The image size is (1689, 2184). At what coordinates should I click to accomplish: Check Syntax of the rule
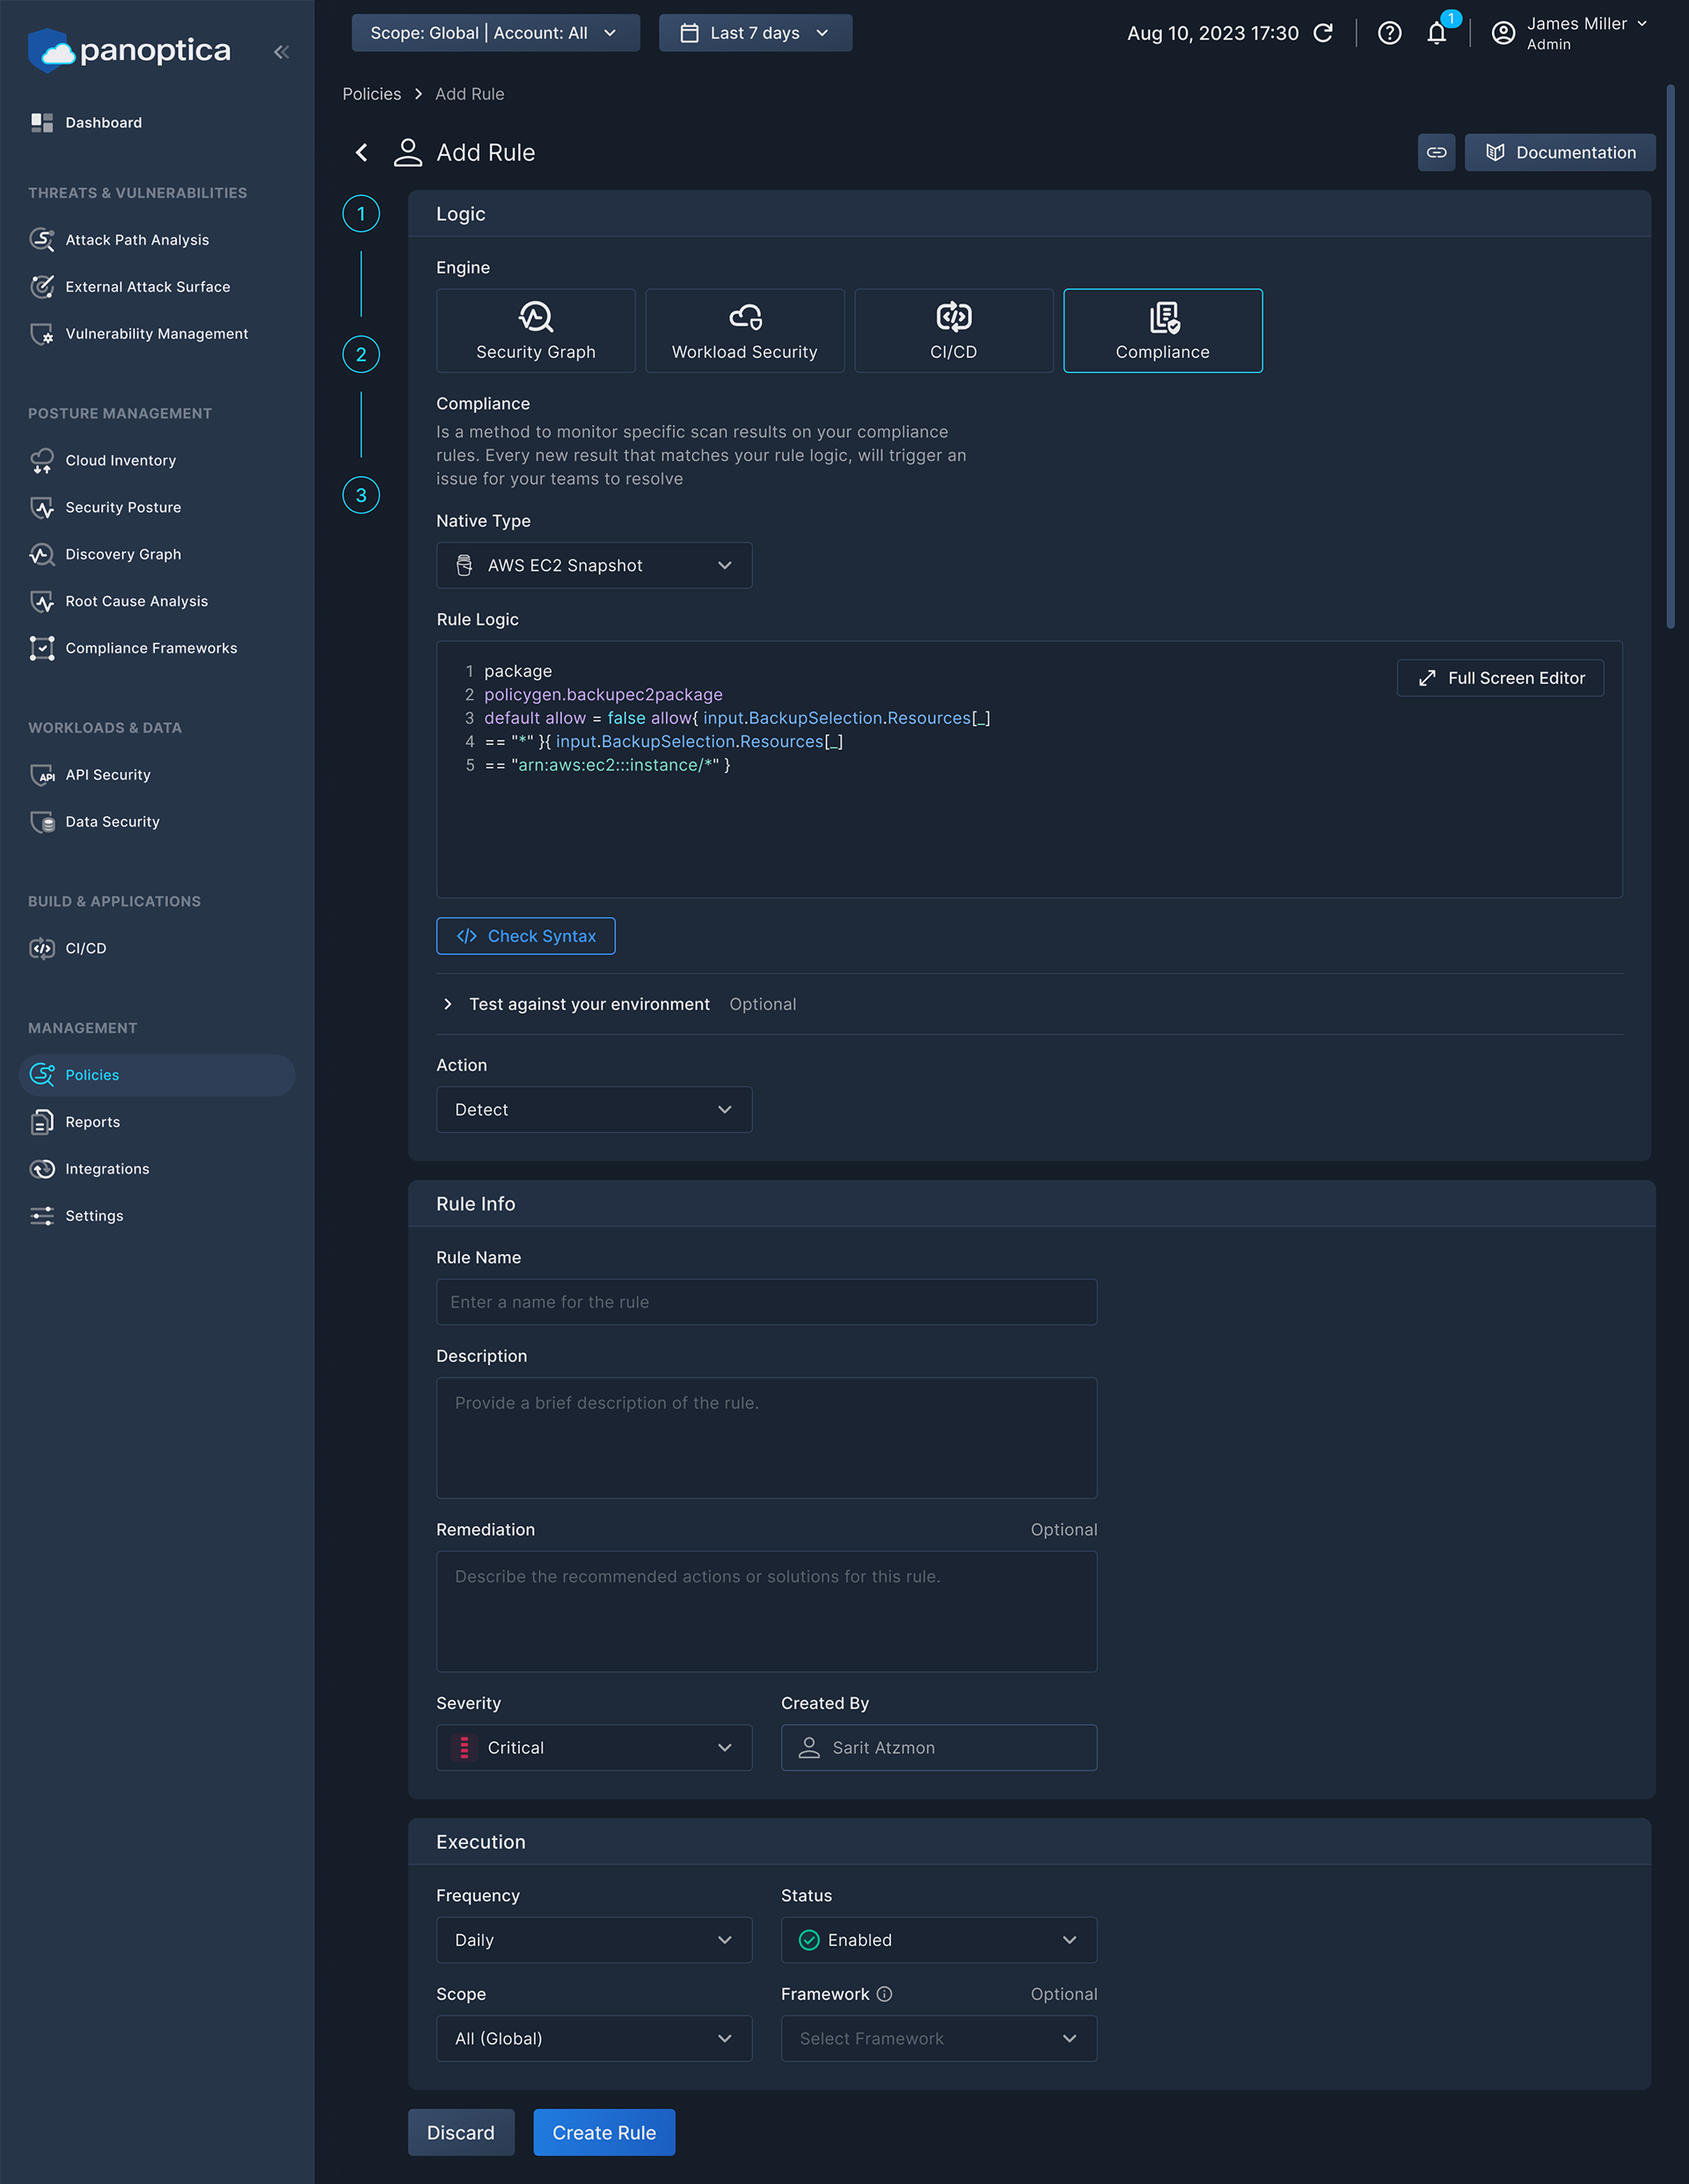point(526,936)
